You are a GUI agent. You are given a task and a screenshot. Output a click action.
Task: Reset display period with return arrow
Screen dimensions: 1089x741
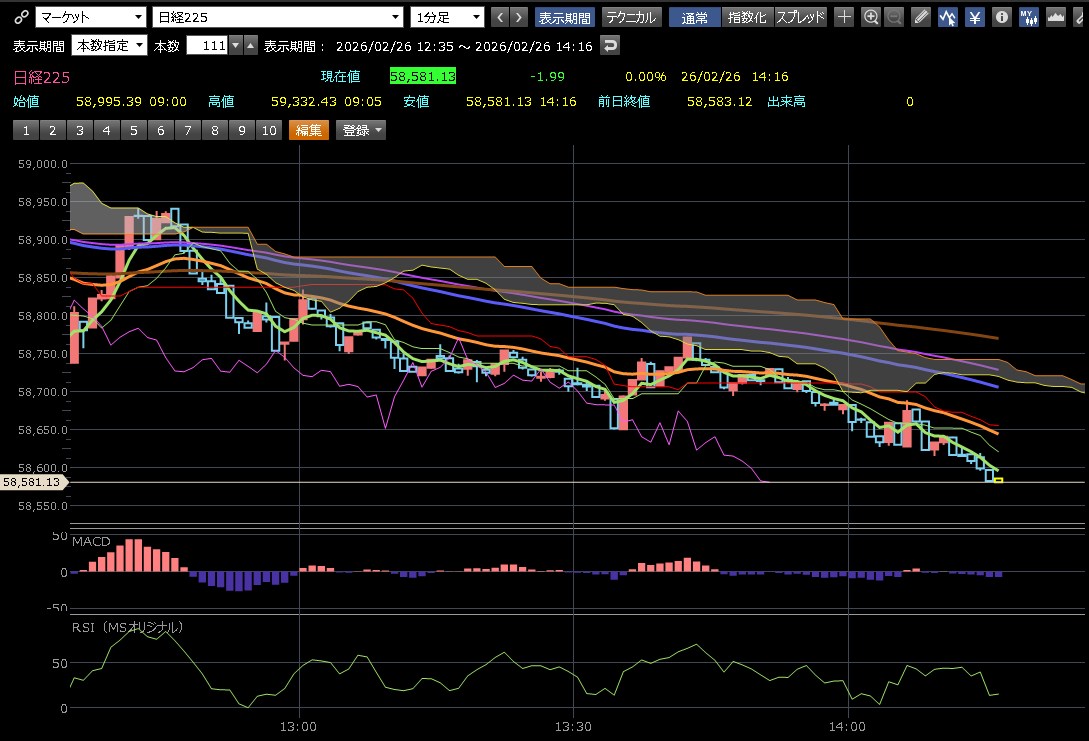coord(610,45)
